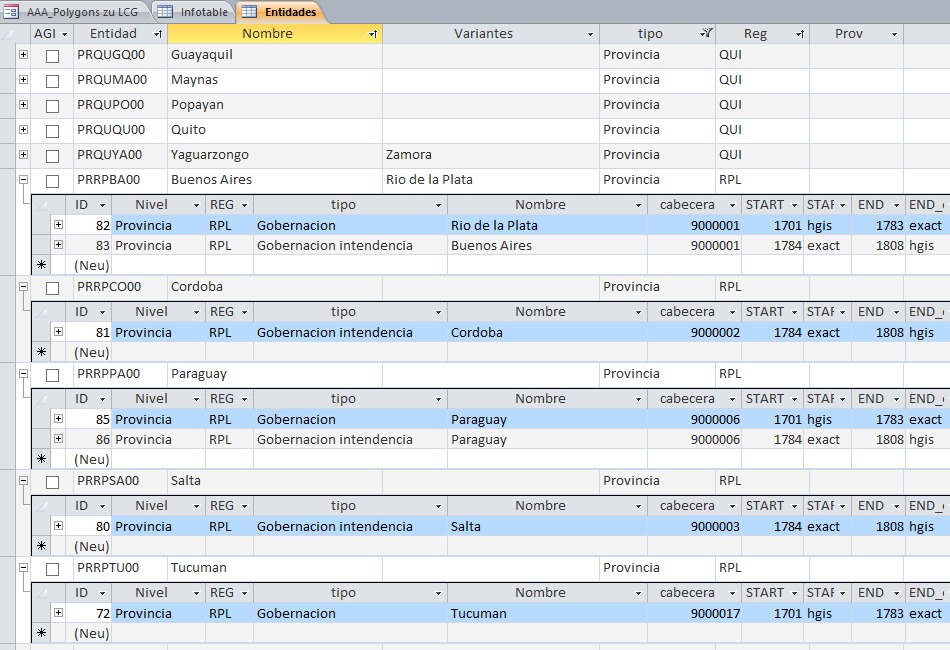Expand the ID 81 Cordoba sub-record plus icon

(x=58, y=332)
